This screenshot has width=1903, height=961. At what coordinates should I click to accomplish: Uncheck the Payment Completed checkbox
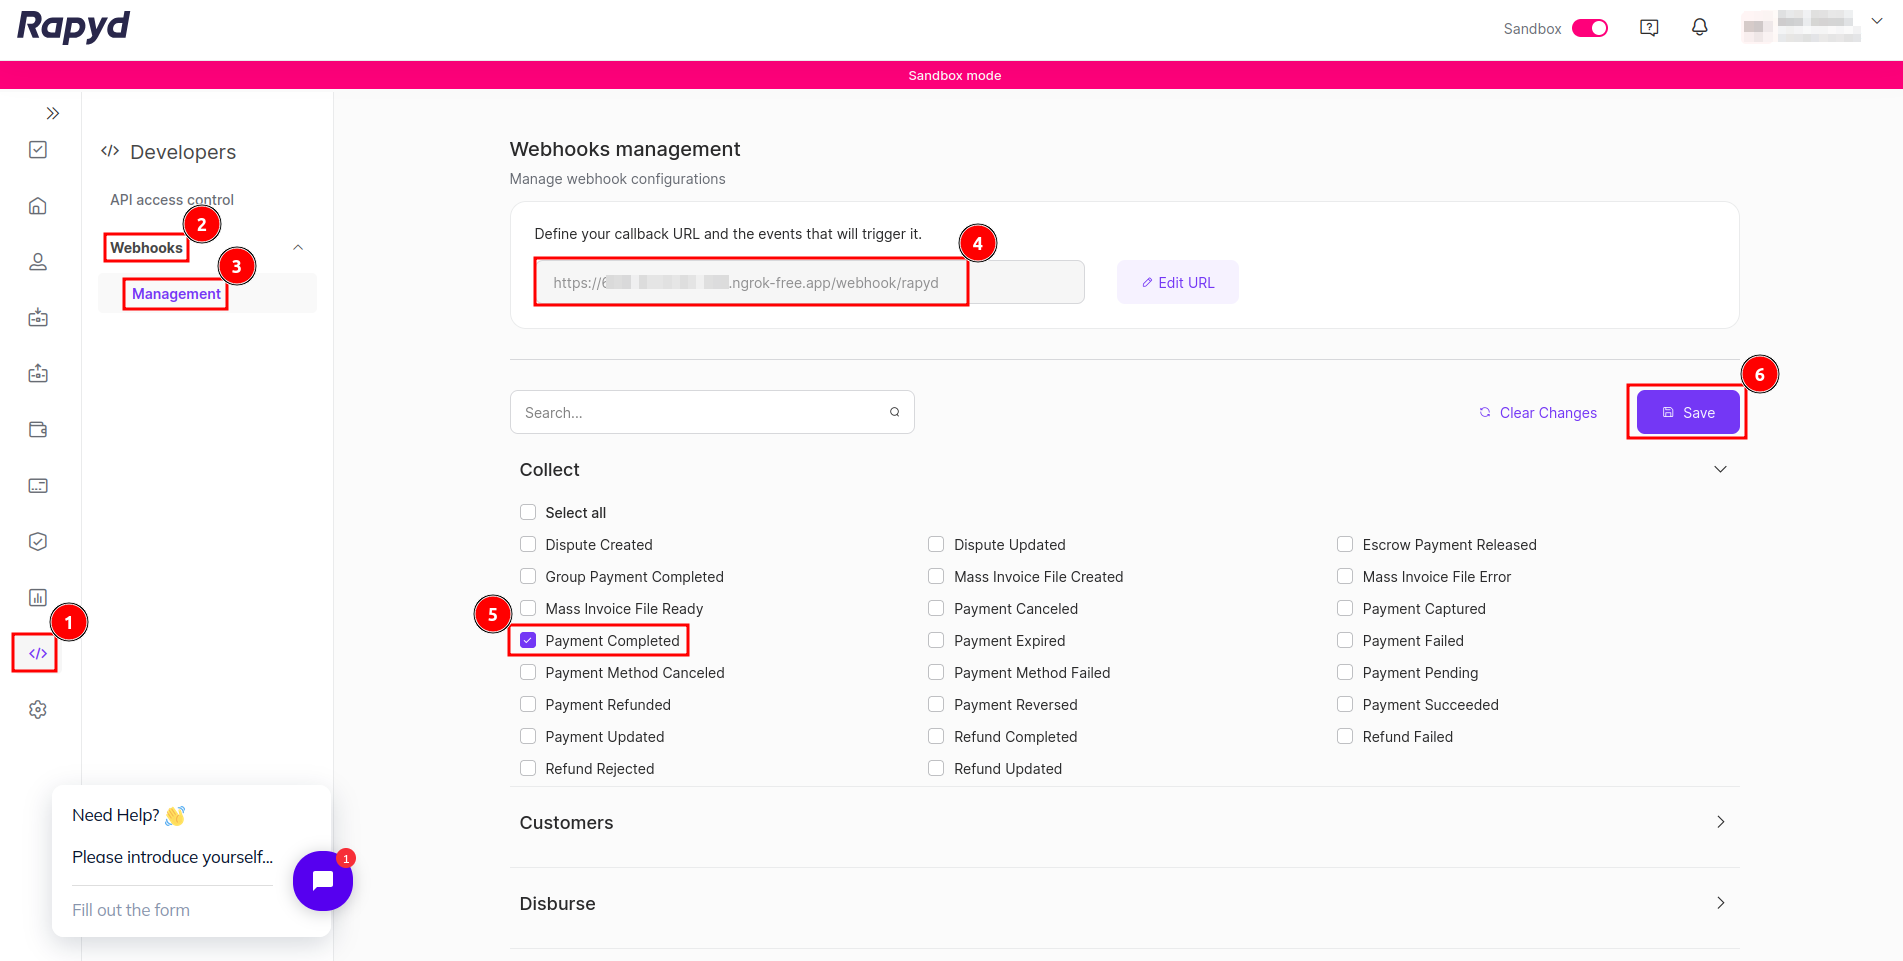coord(528,641)
